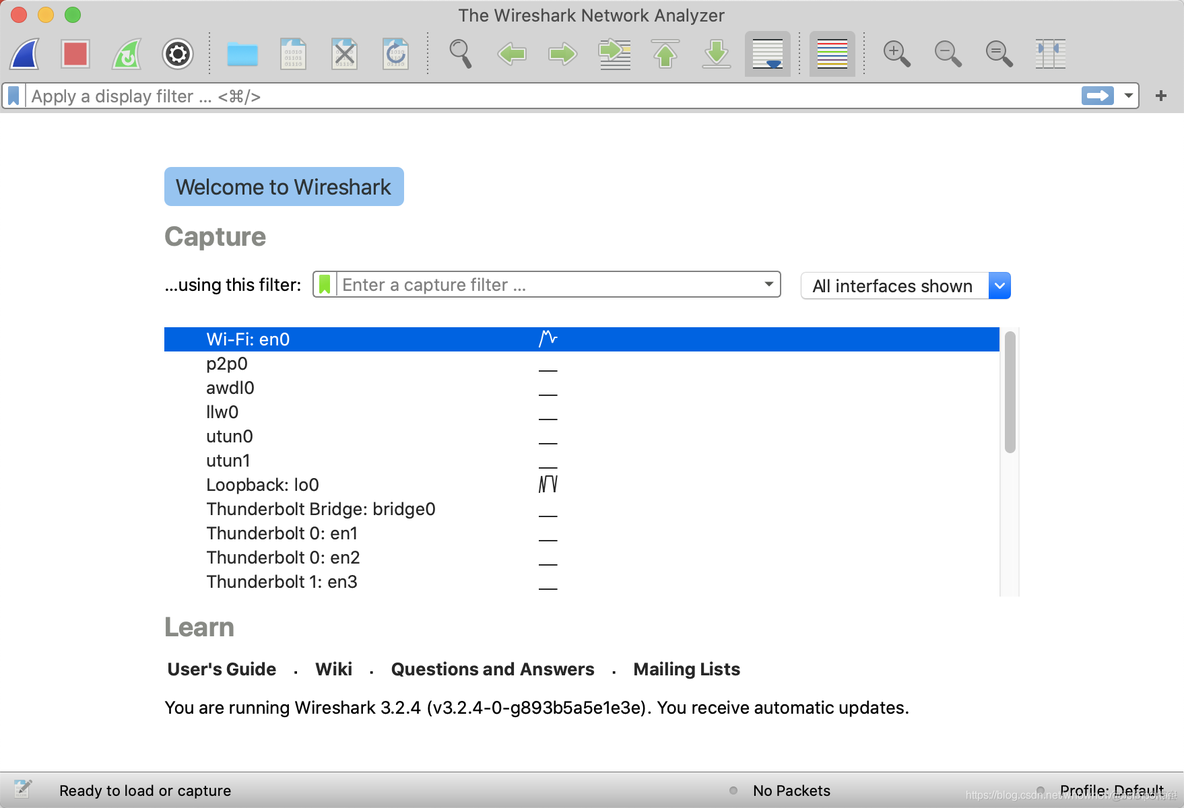Jump to the first packet icon
This screenshot has width=1184, height=808.
[x=665, y=54]
